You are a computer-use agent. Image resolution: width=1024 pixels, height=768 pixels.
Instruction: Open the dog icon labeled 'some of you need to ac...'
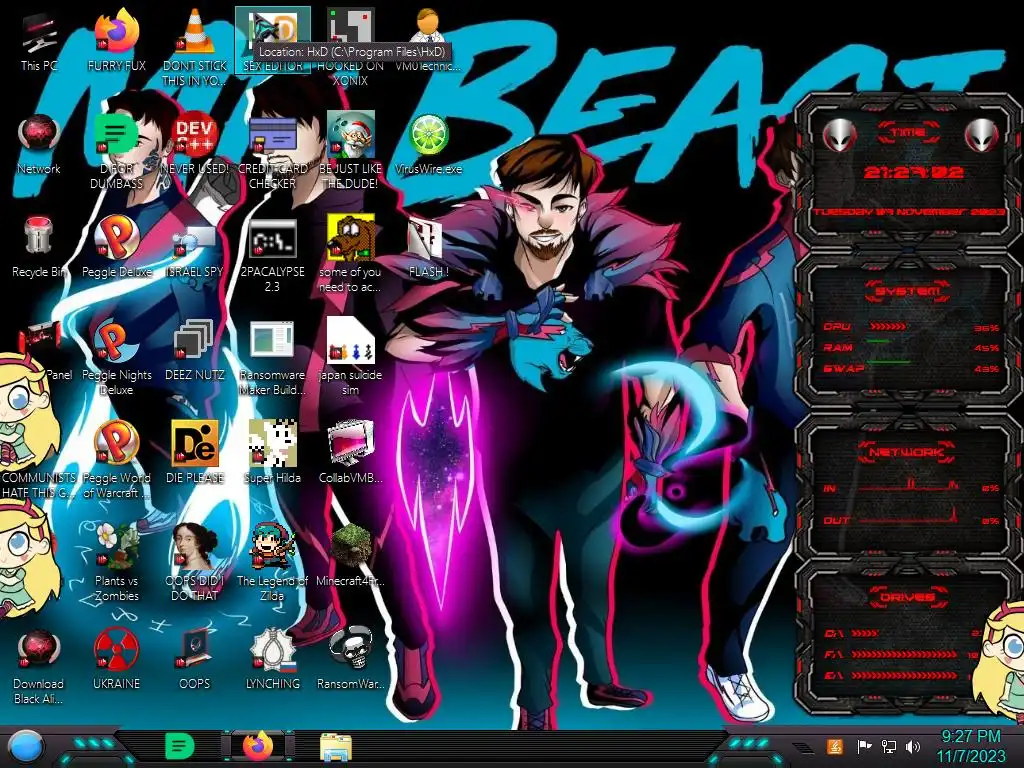pos(351,255)
